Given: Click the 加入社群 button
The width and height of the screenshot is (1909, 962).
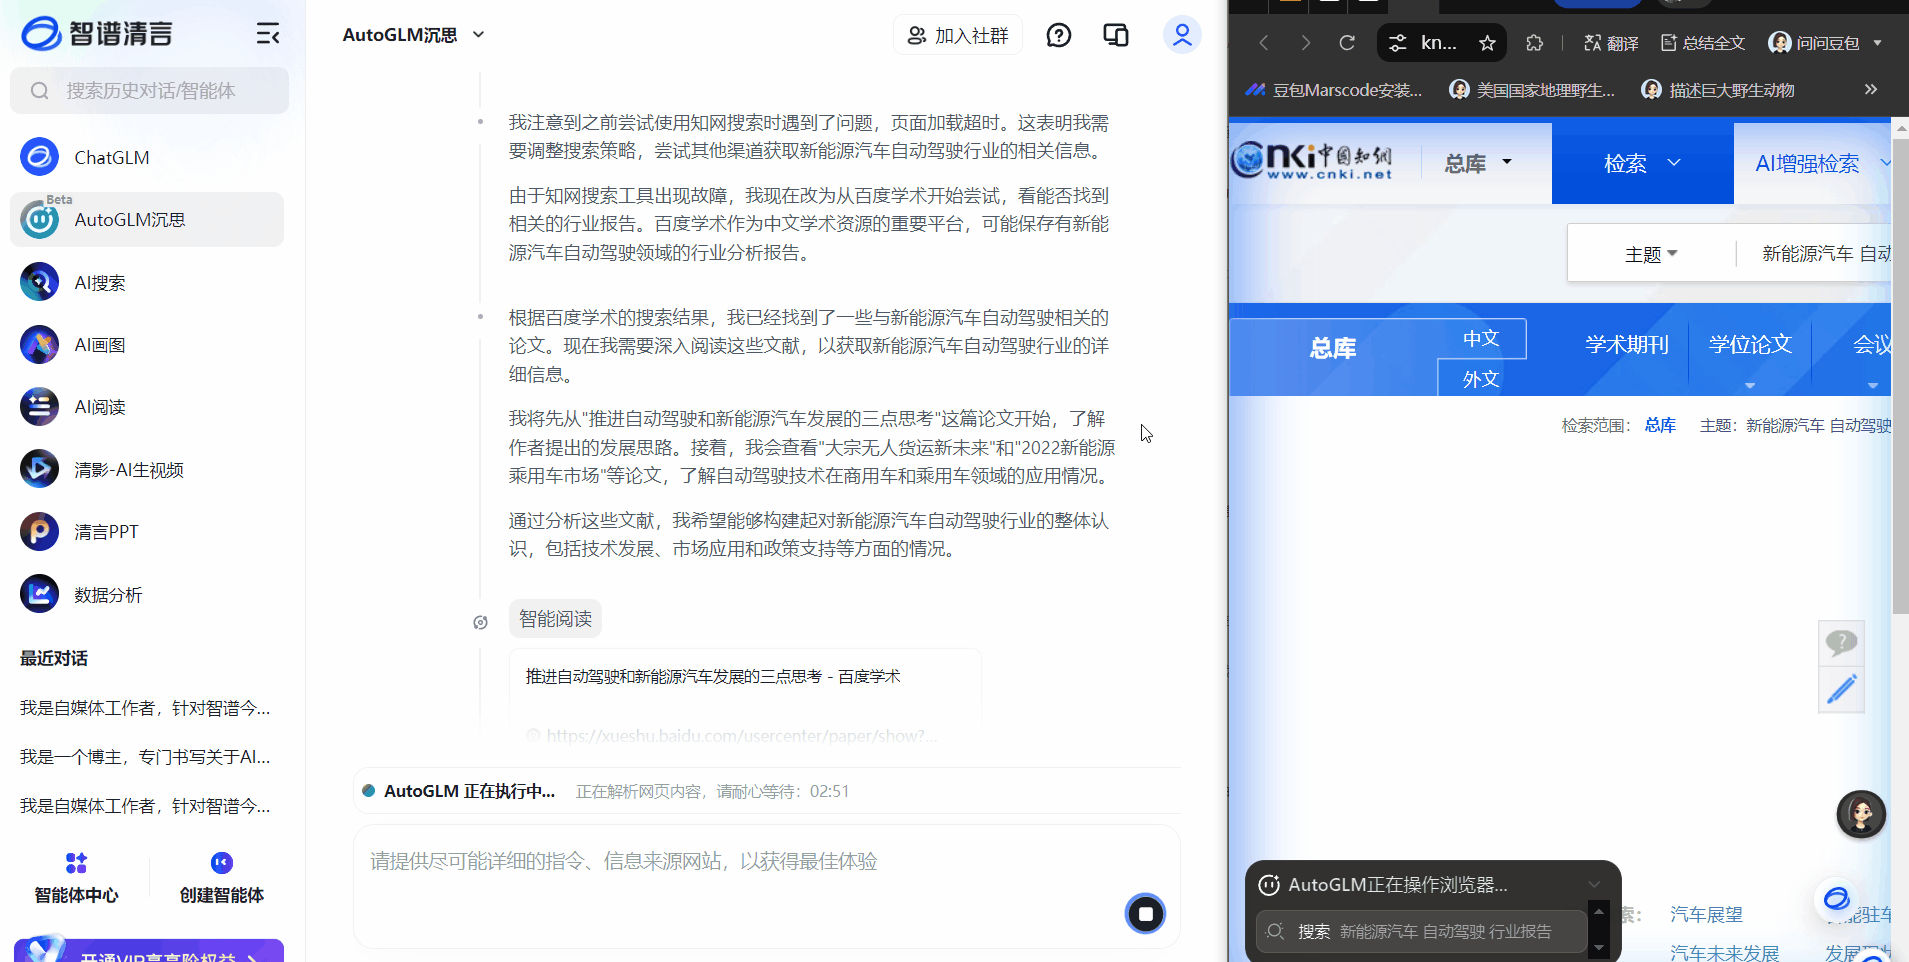Looking at the screenshot, I should click(x=958, y=36).
